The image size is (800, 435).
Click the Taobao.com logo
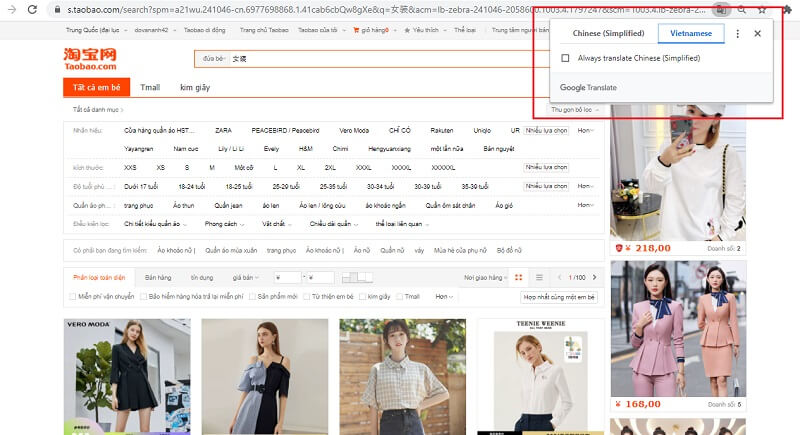pos(90,59)
